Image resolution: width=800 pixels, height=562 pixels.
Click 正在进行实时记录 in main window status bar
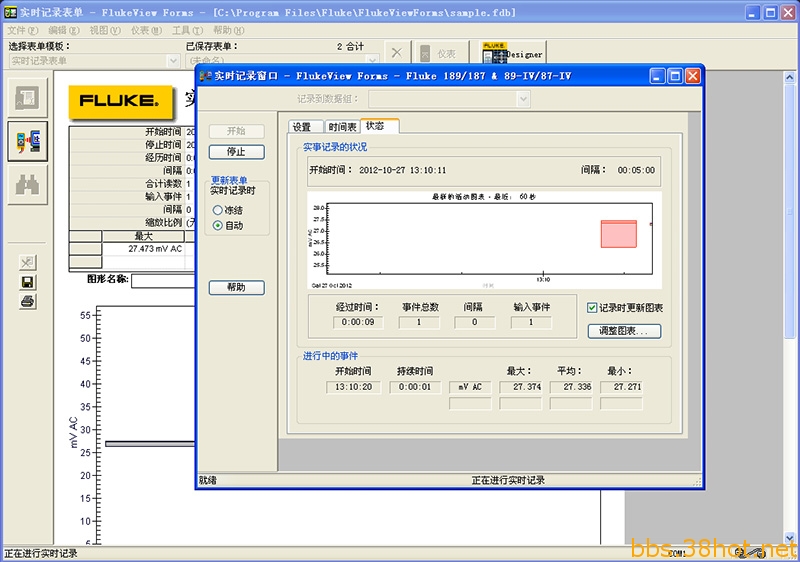point(41,554)
